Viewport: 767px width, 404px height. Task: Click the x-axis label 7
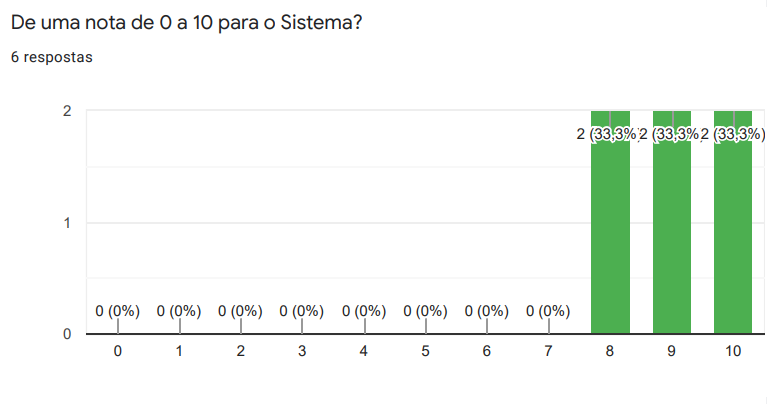[x=548, y=351]
